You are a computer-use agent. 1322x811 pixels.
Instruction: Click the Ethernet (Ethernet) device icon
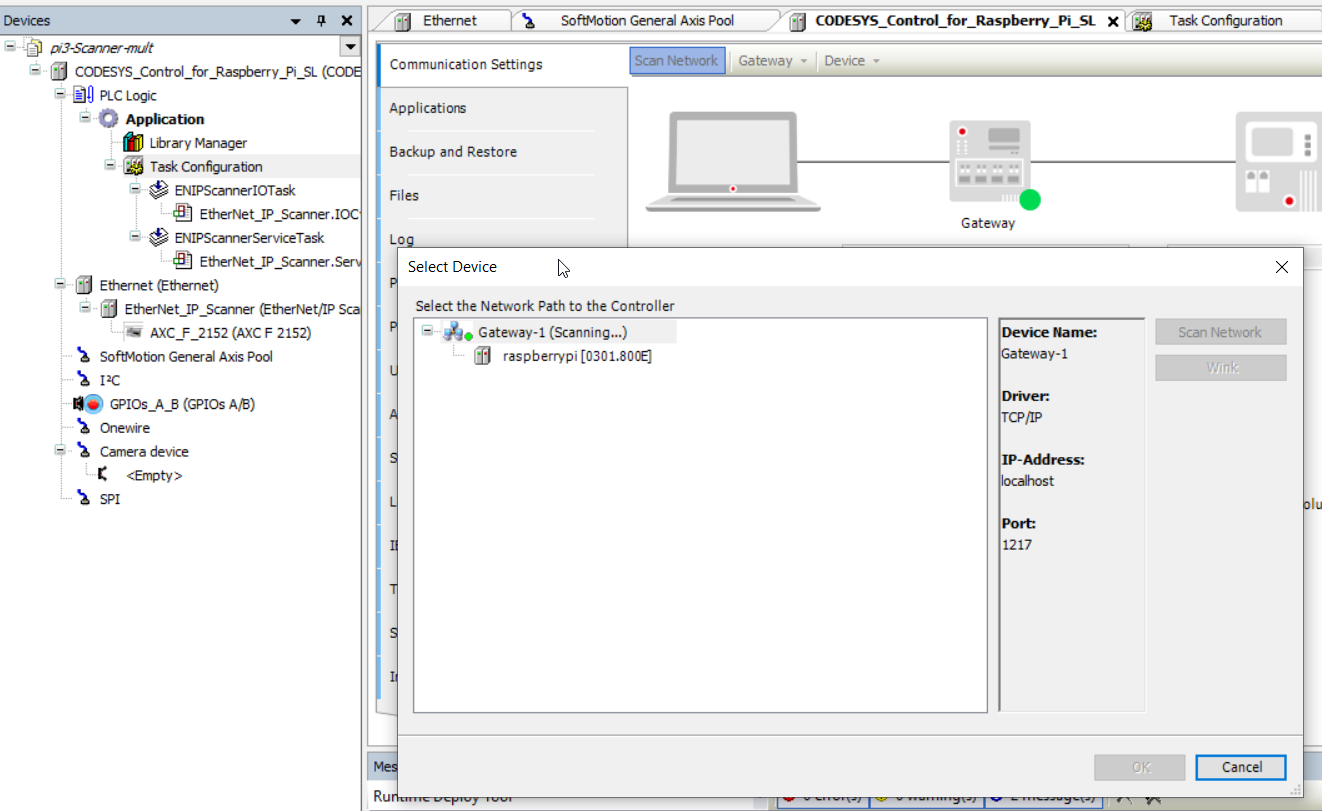point(84,285)
